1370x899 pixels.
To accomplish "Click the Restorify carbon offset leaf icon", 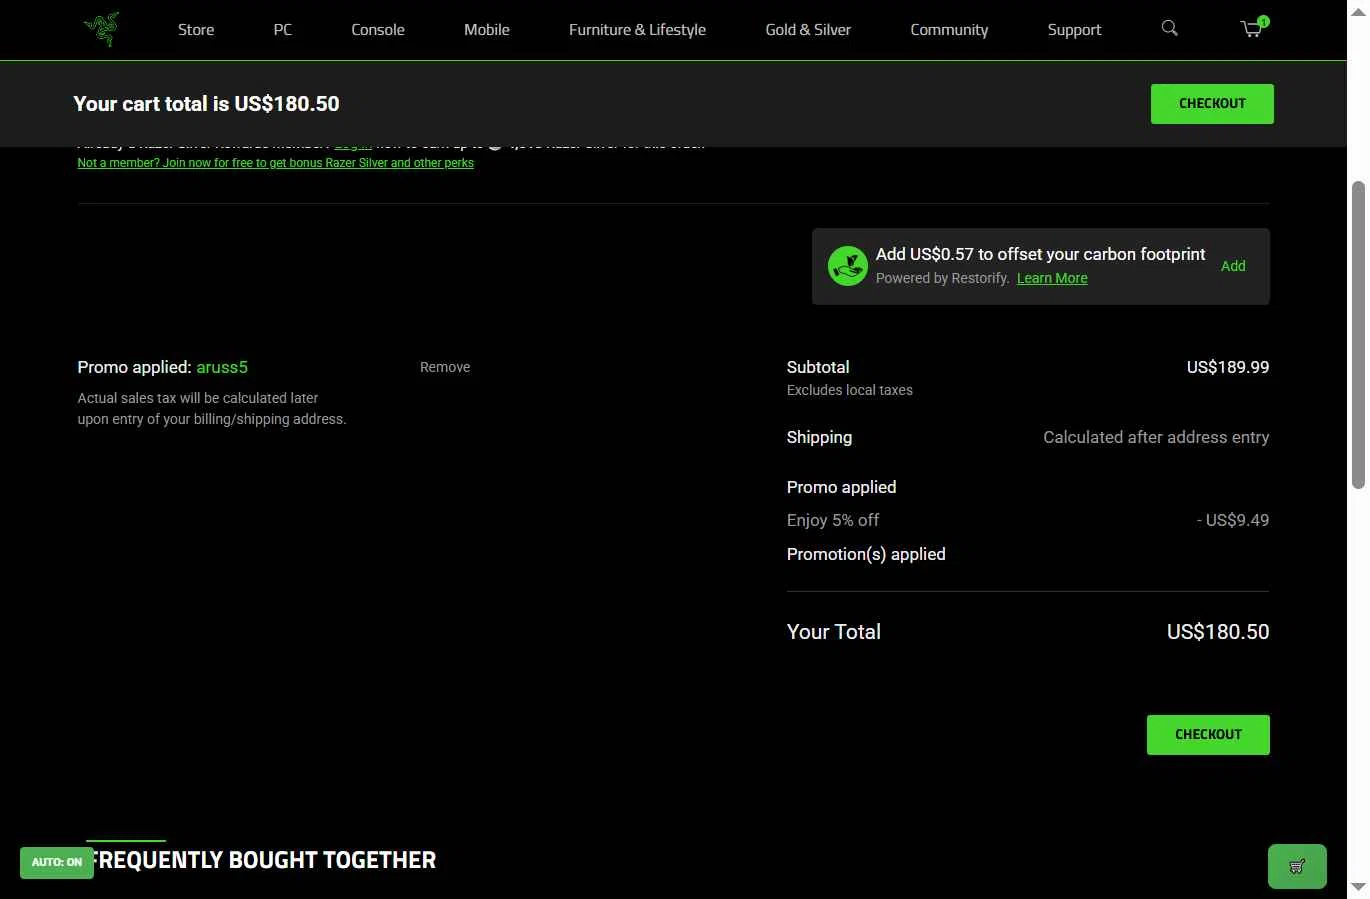I will coord(847,266).
